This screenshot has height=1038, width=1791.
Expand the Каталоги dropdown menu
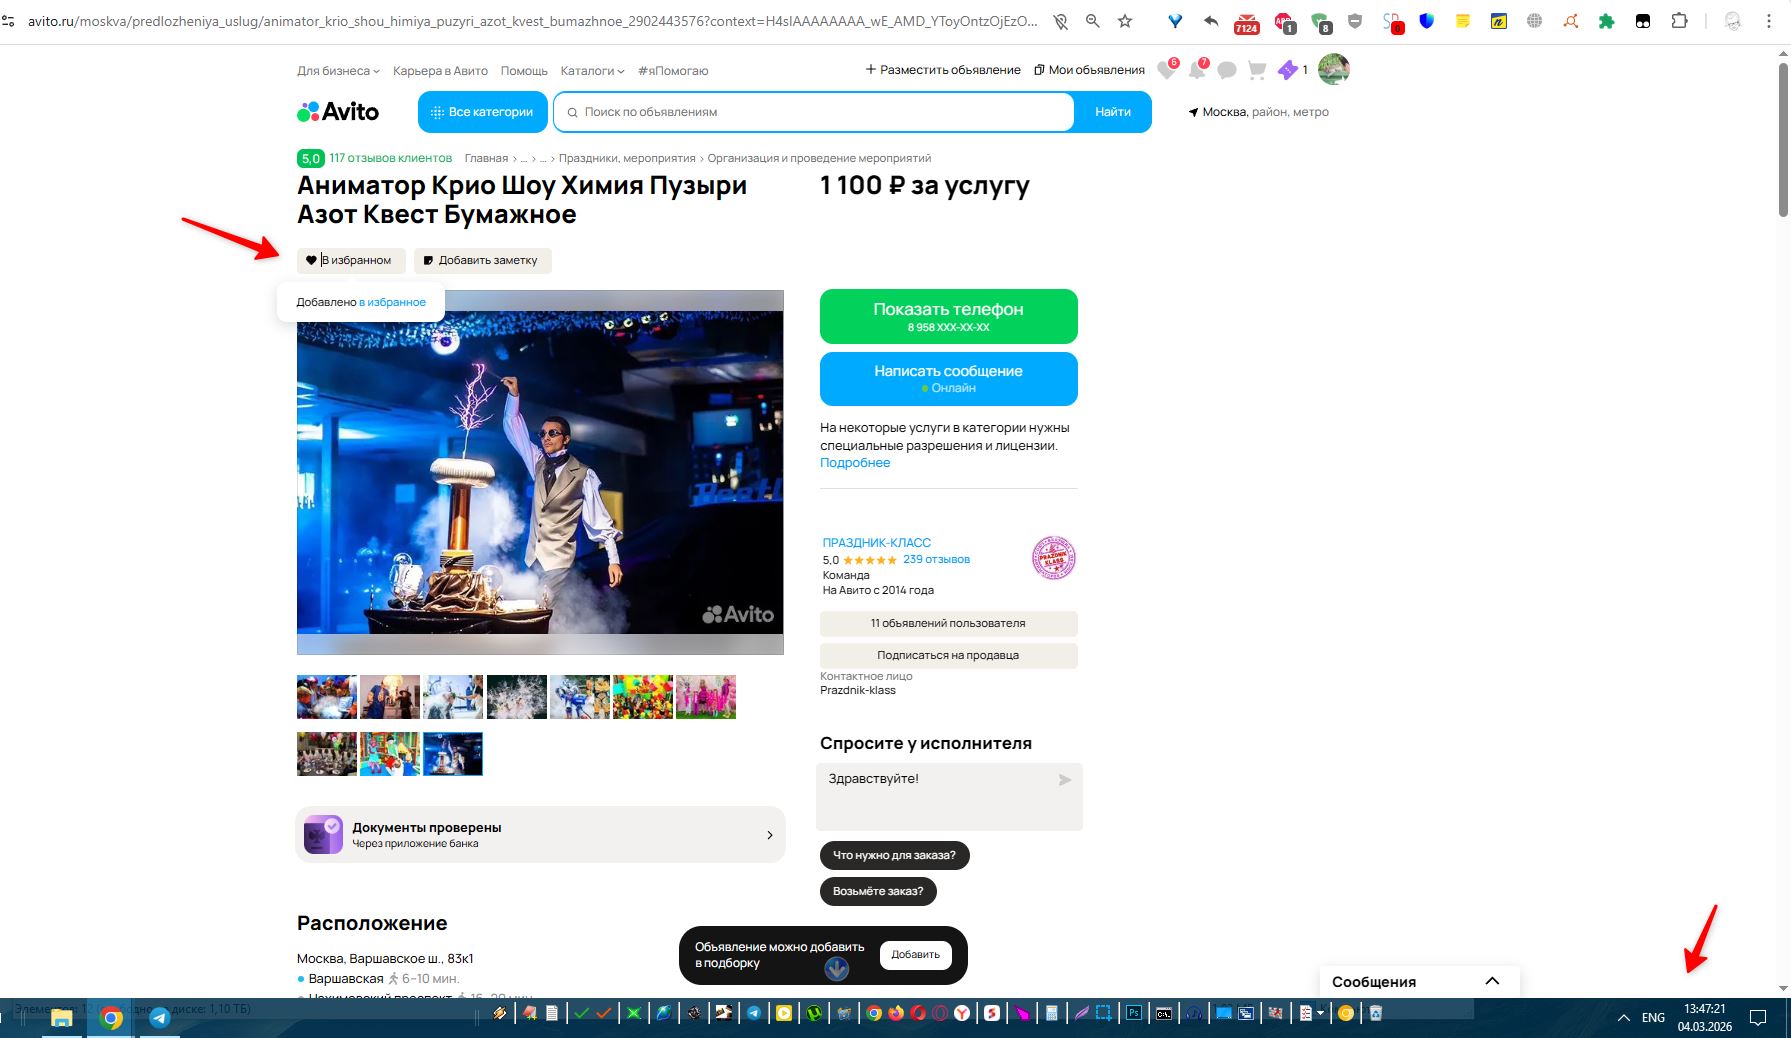coord(592,71)
